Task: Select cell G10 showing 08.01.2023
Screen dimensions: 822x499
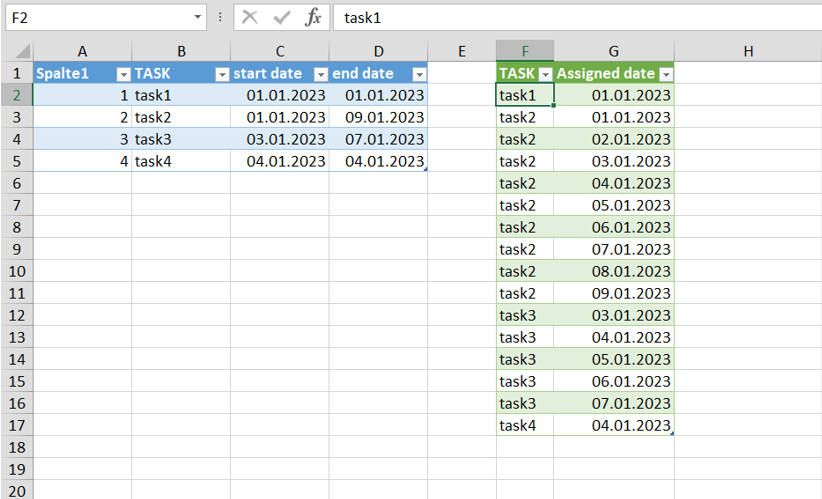Action: tap(614, 271)
